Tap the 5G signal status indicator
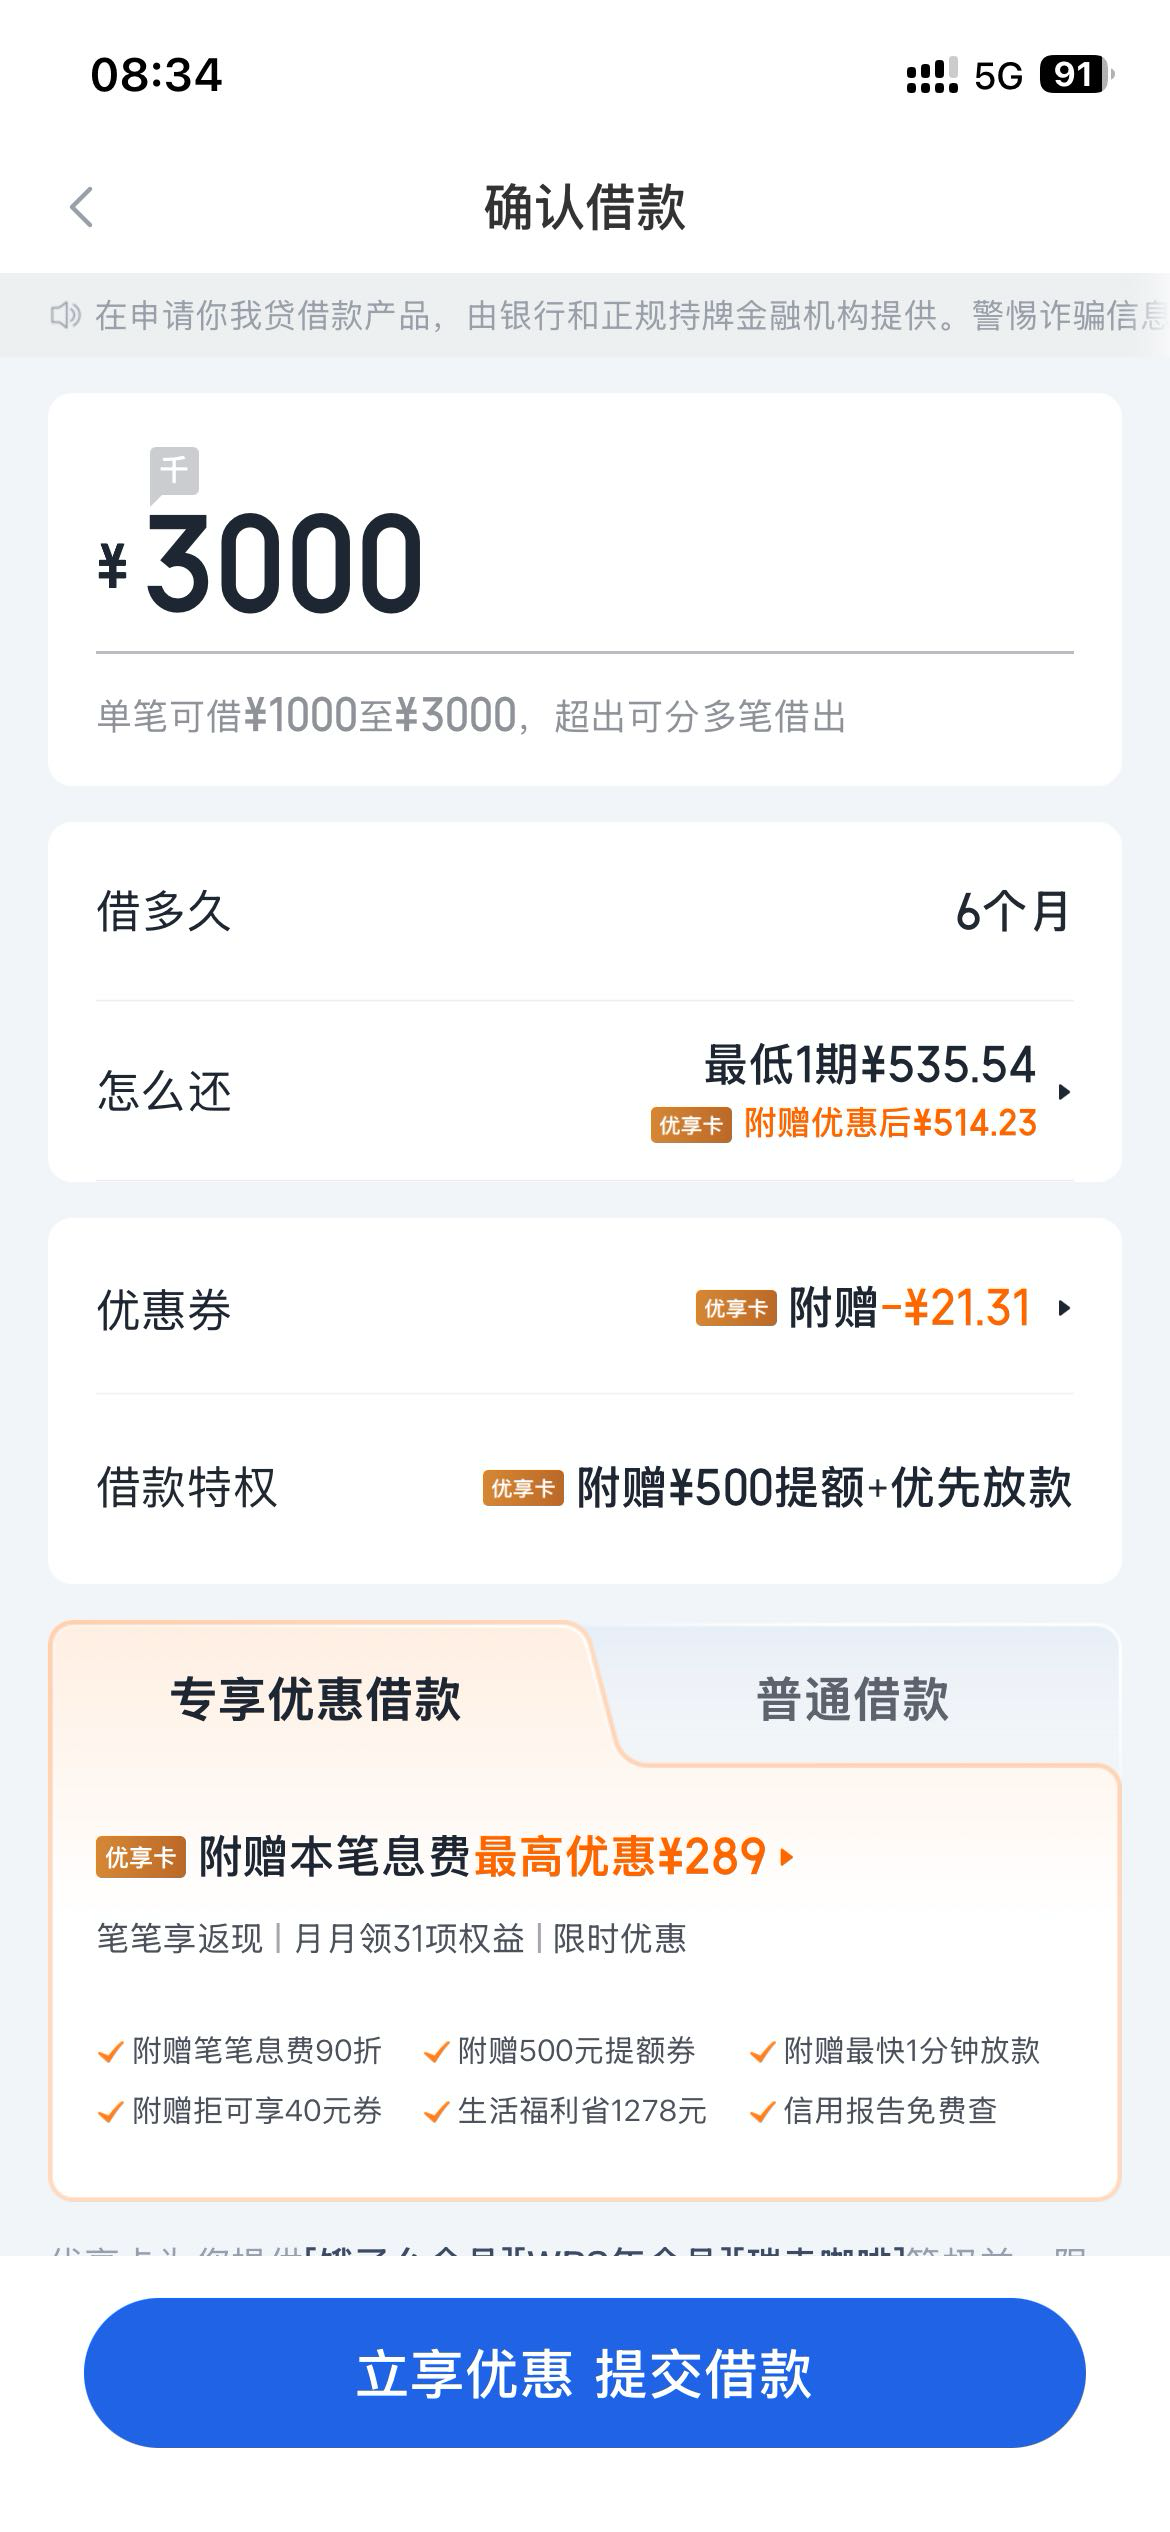The height and width of the screenshot is (2532, 1170). tap(998, 76)
